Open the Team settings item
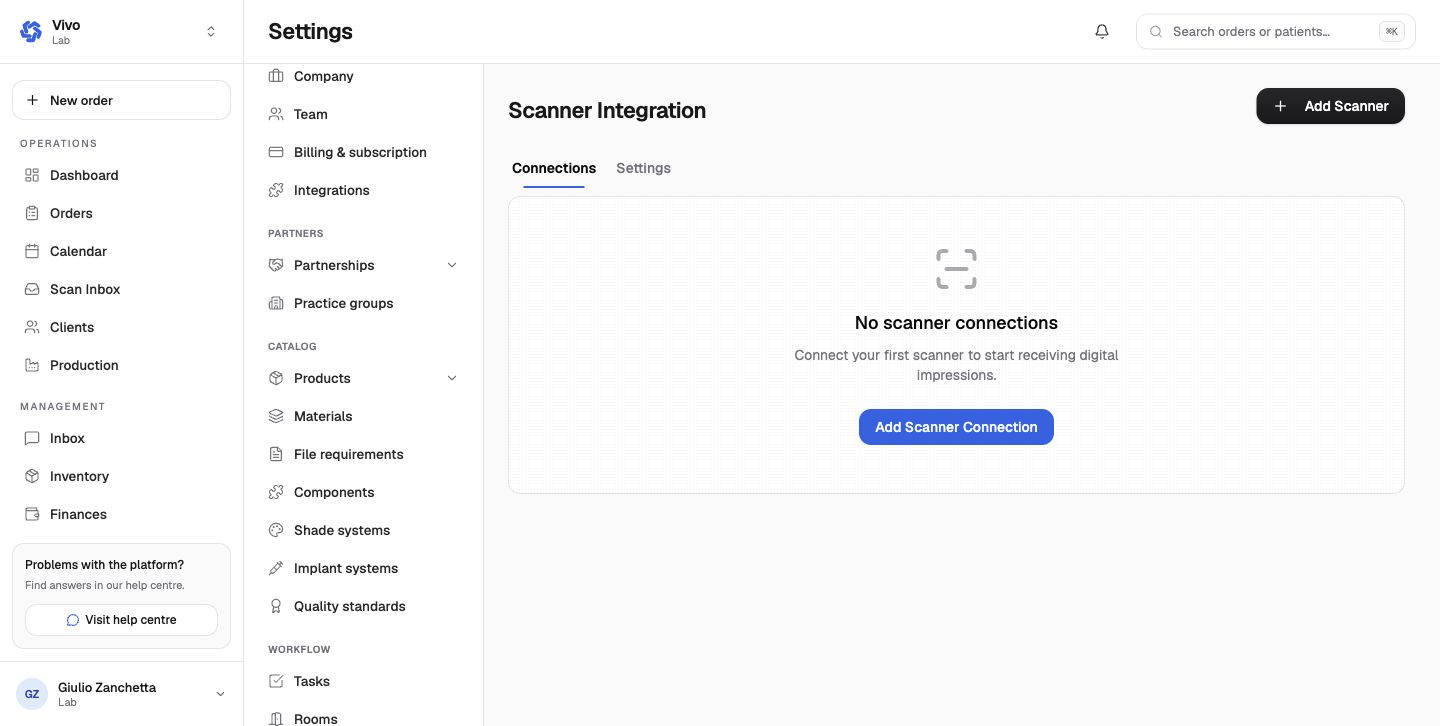The height and width of the screenshot is (726, 1440). 363,114
